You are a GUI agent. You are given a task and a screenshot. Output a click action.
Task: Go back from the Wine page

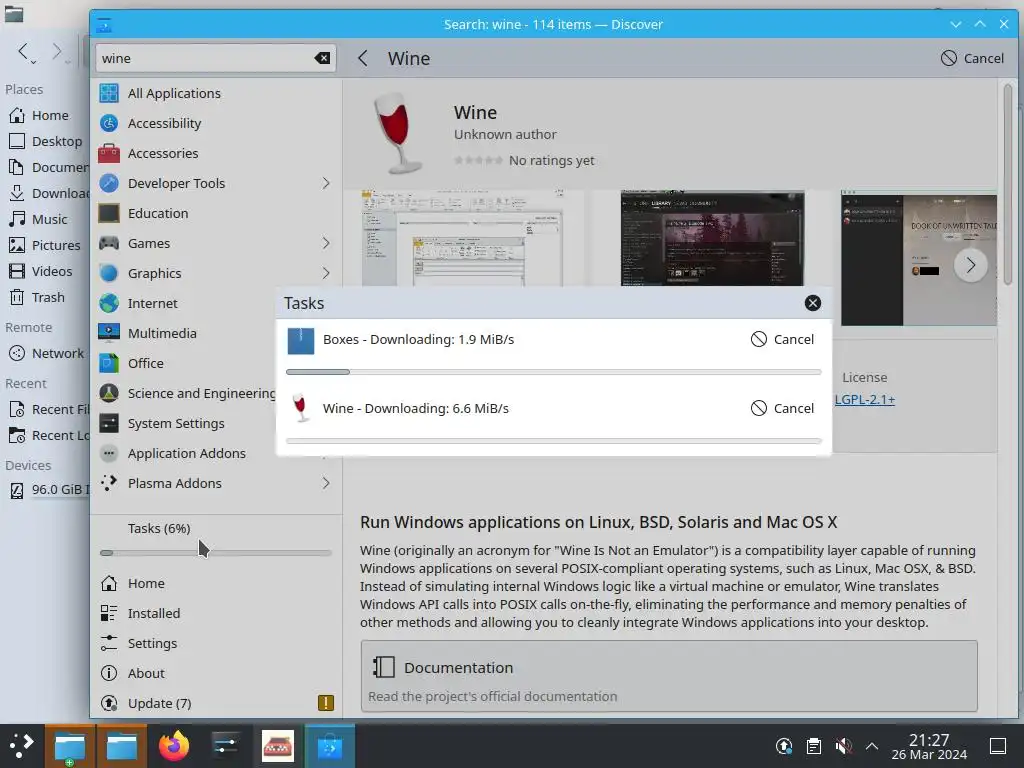pyautogui.click(x=363, y=58)
